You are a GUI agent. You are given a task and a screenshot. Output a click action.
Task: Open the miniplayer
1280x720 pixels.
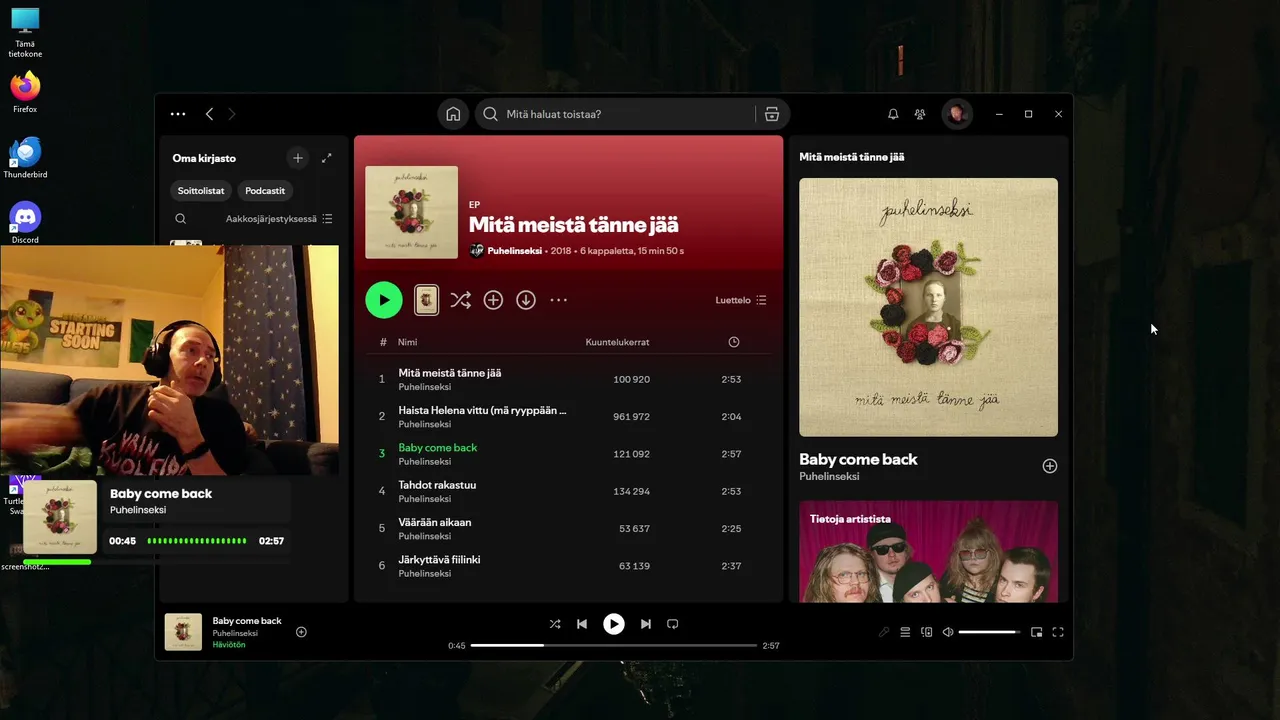click(x=1037, y=632)
